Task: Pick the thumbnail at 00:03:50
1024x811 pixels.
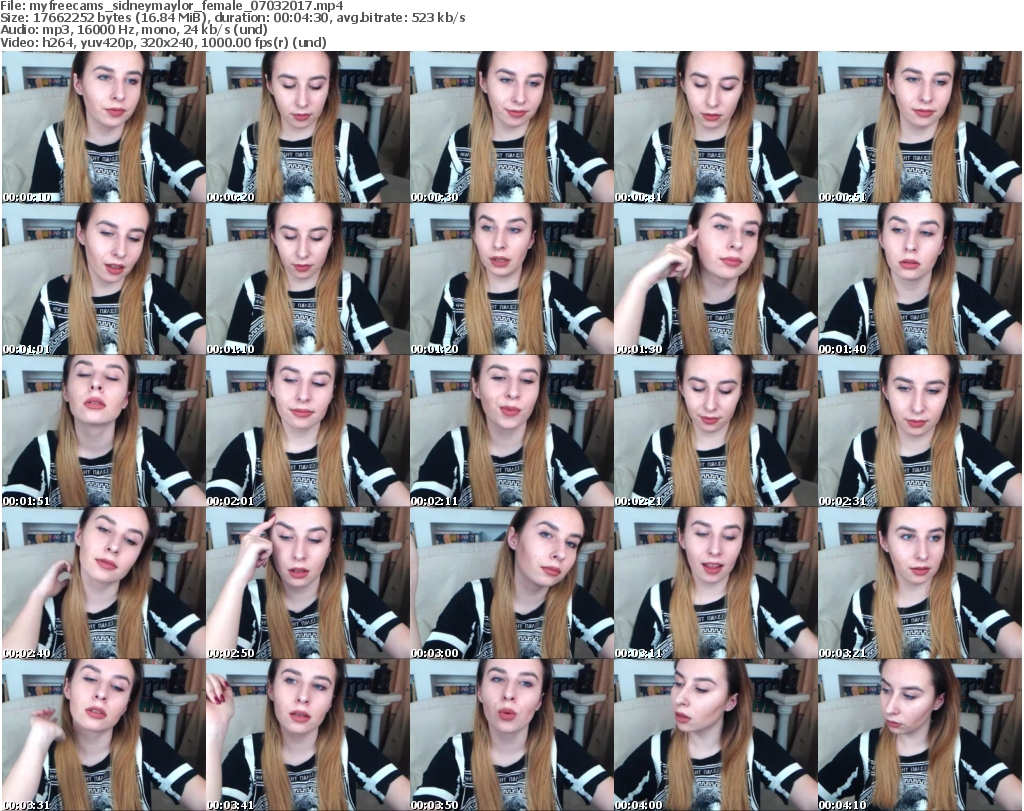Action: 511,735
